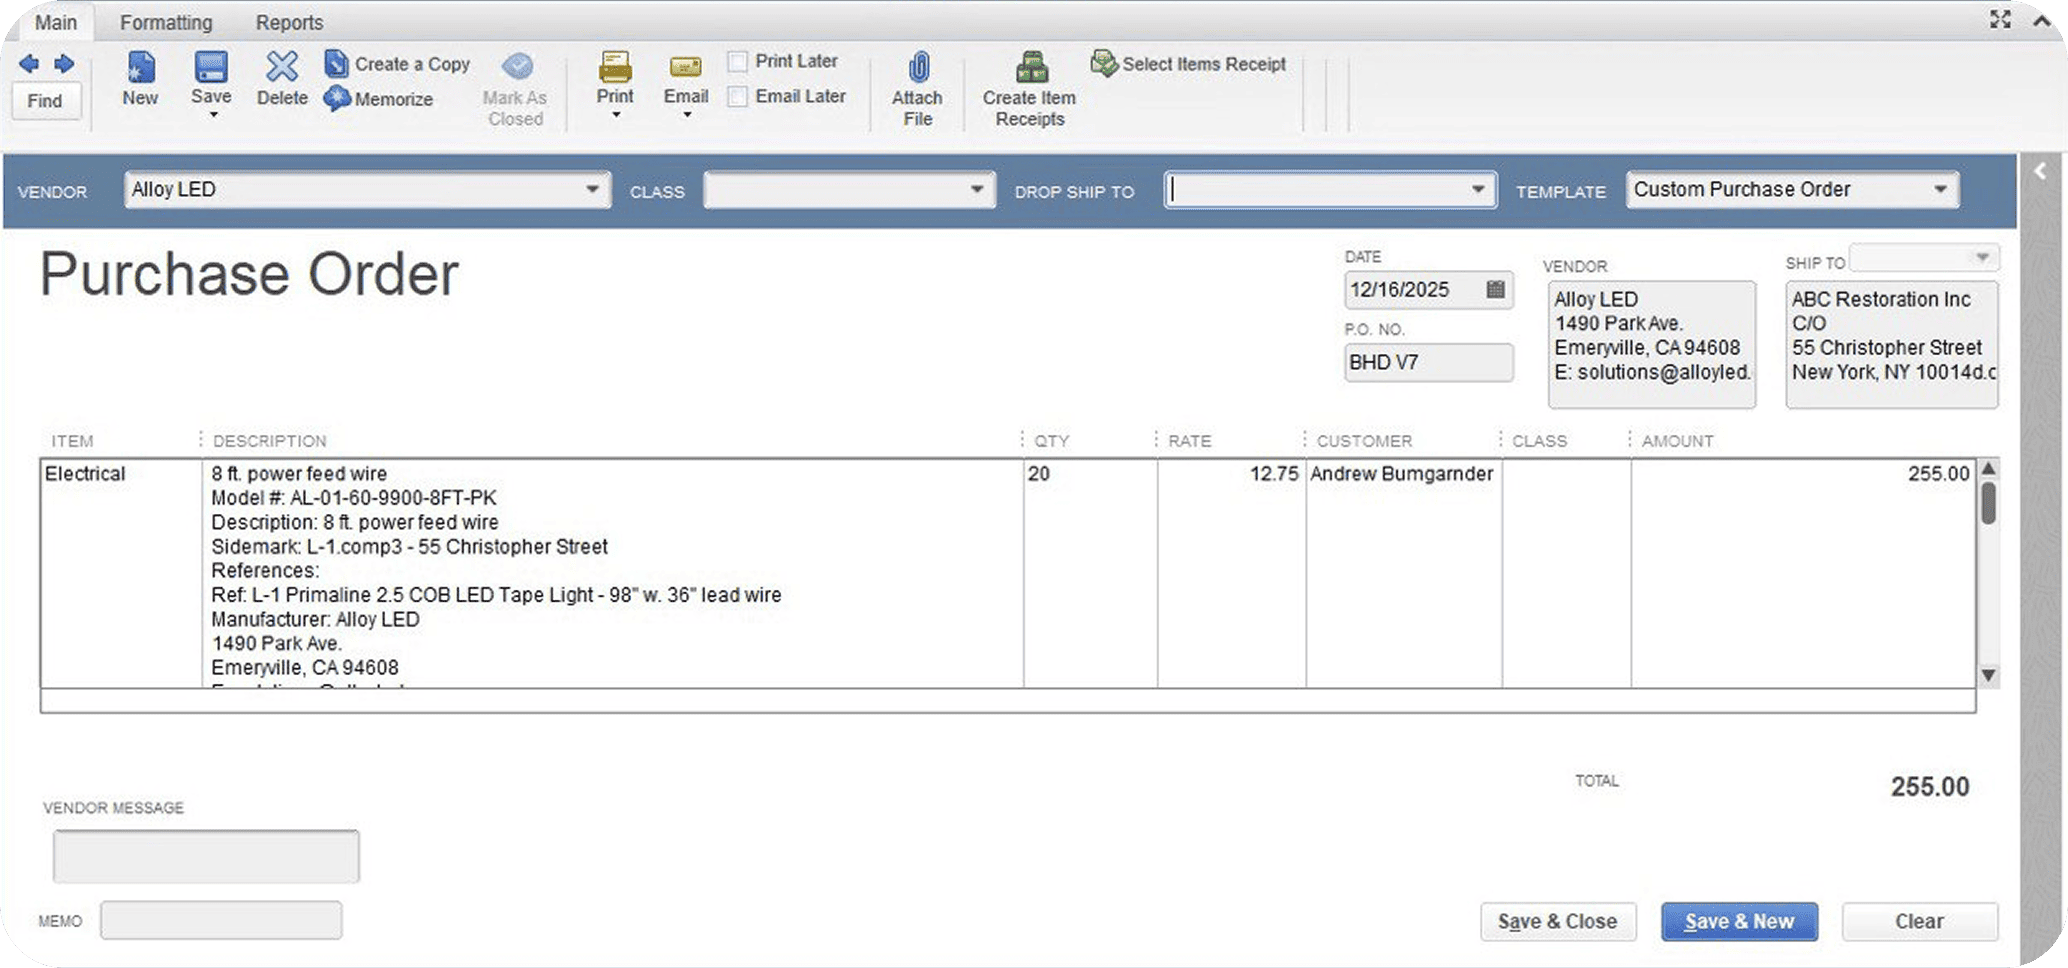
Task: Click the Print icon
Action: pos(615,69)
